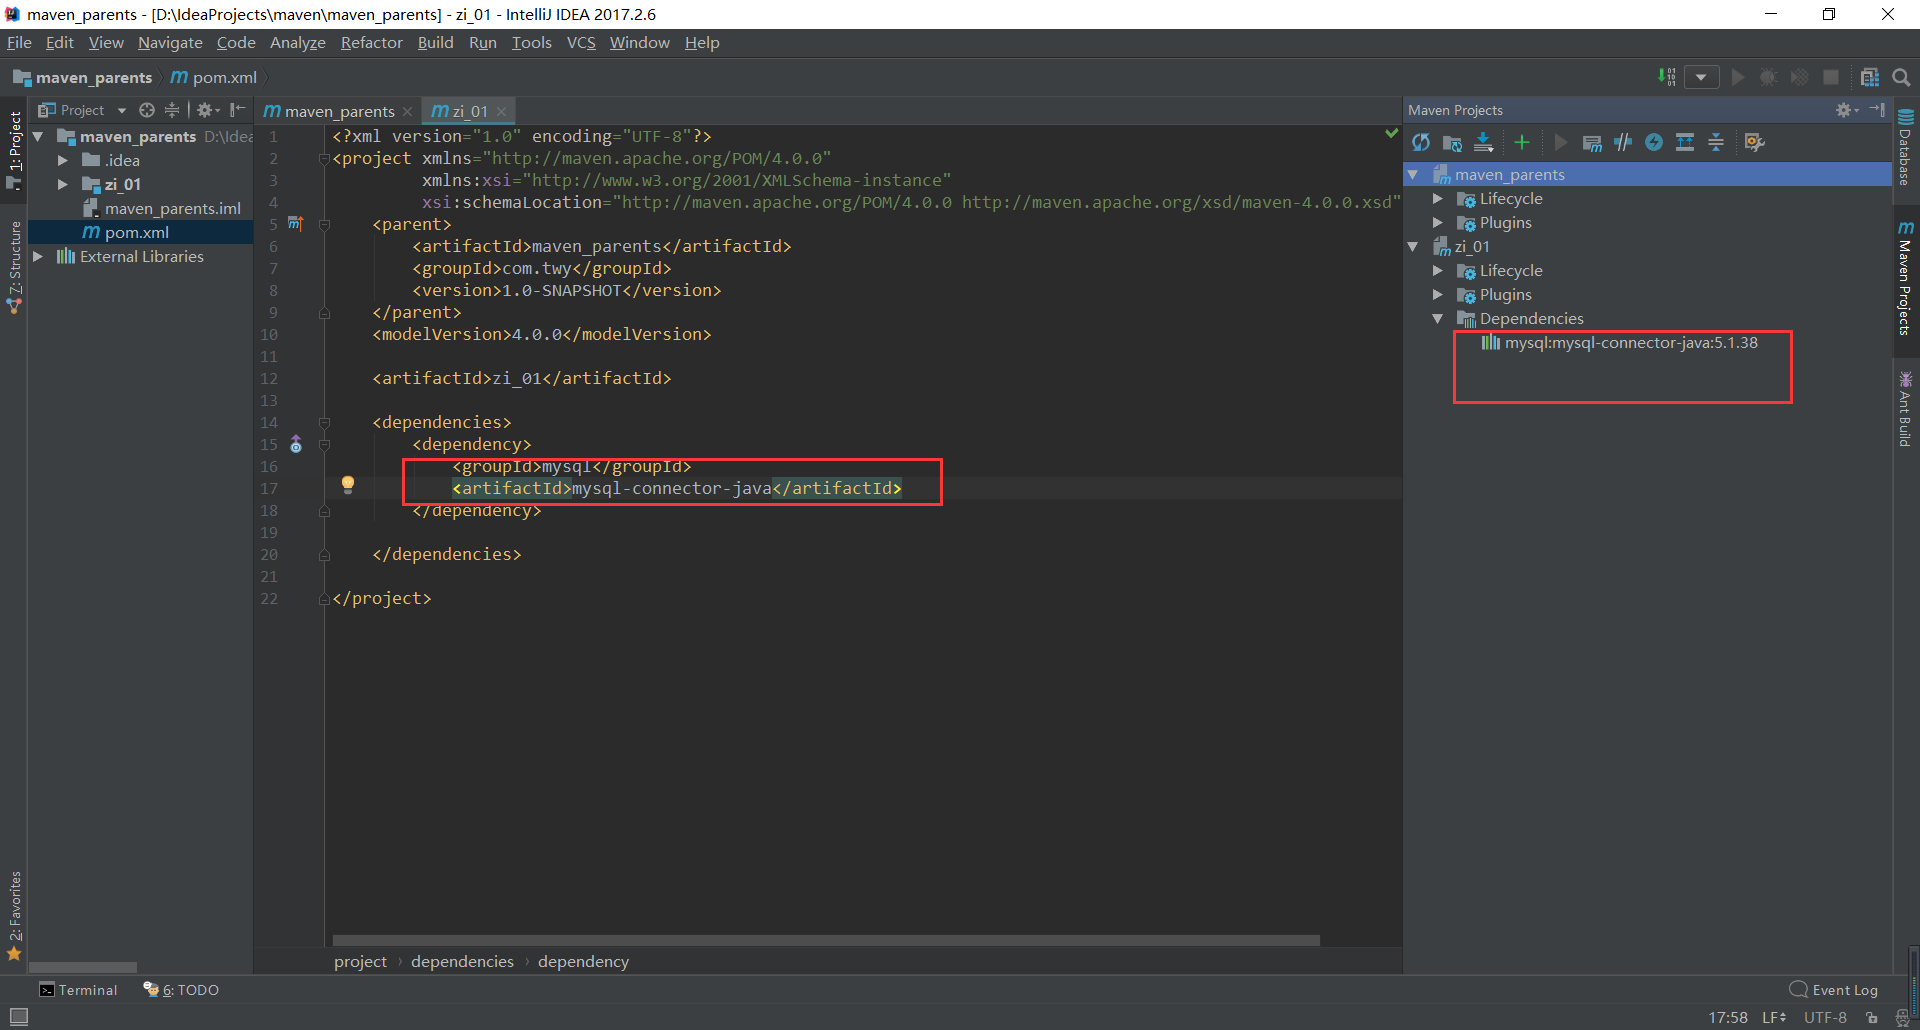Toggle the 2: Favorites tool window
The image size is (1920, 1030).
coord(14,915)
